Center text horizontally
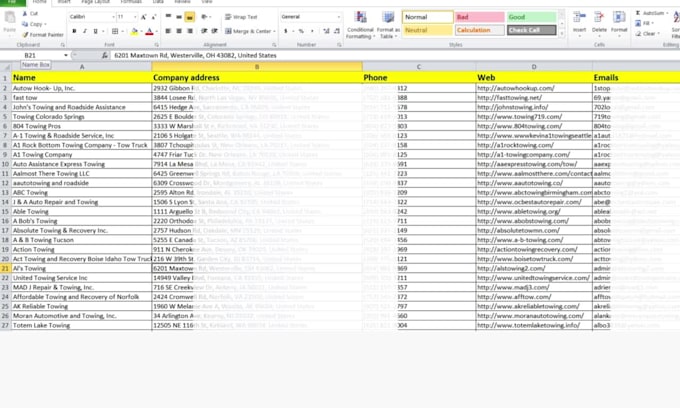Screen dimensions: 680x408 179,31
